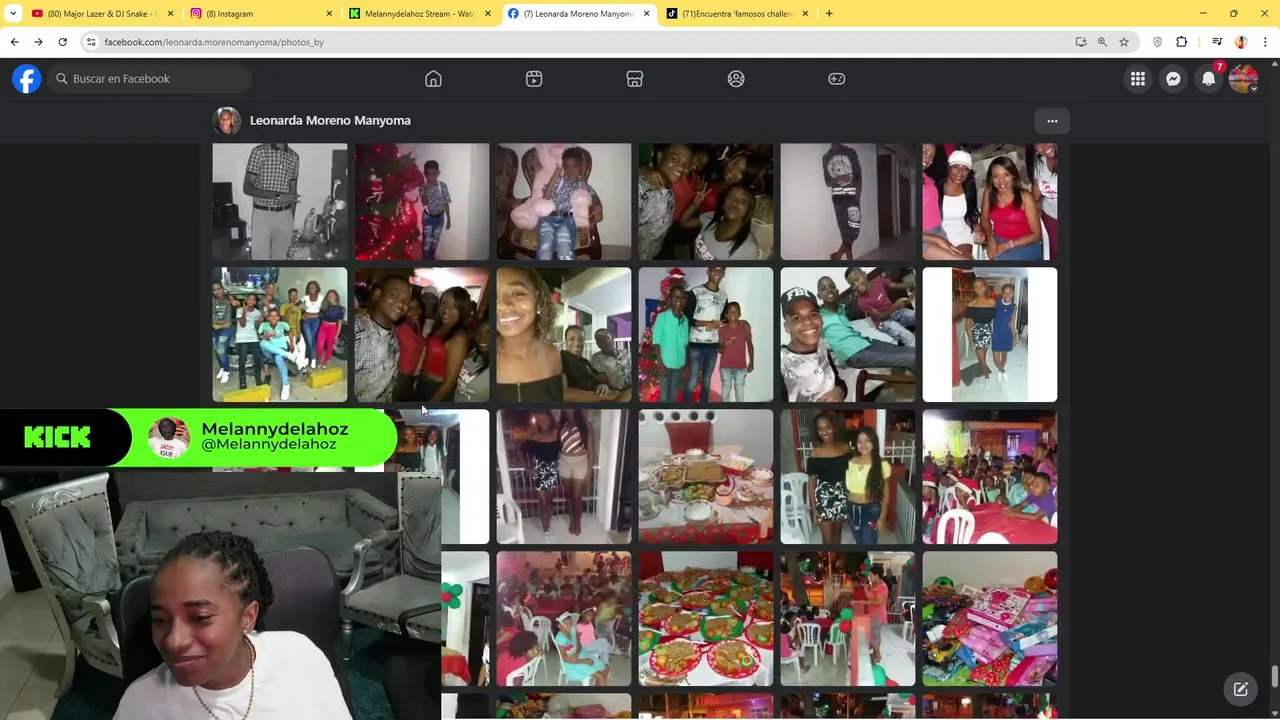The width and height of the screenshot is (1280, 720).
Task: Click the page vertical scrollbar thumb
Action: [1274, 677]
